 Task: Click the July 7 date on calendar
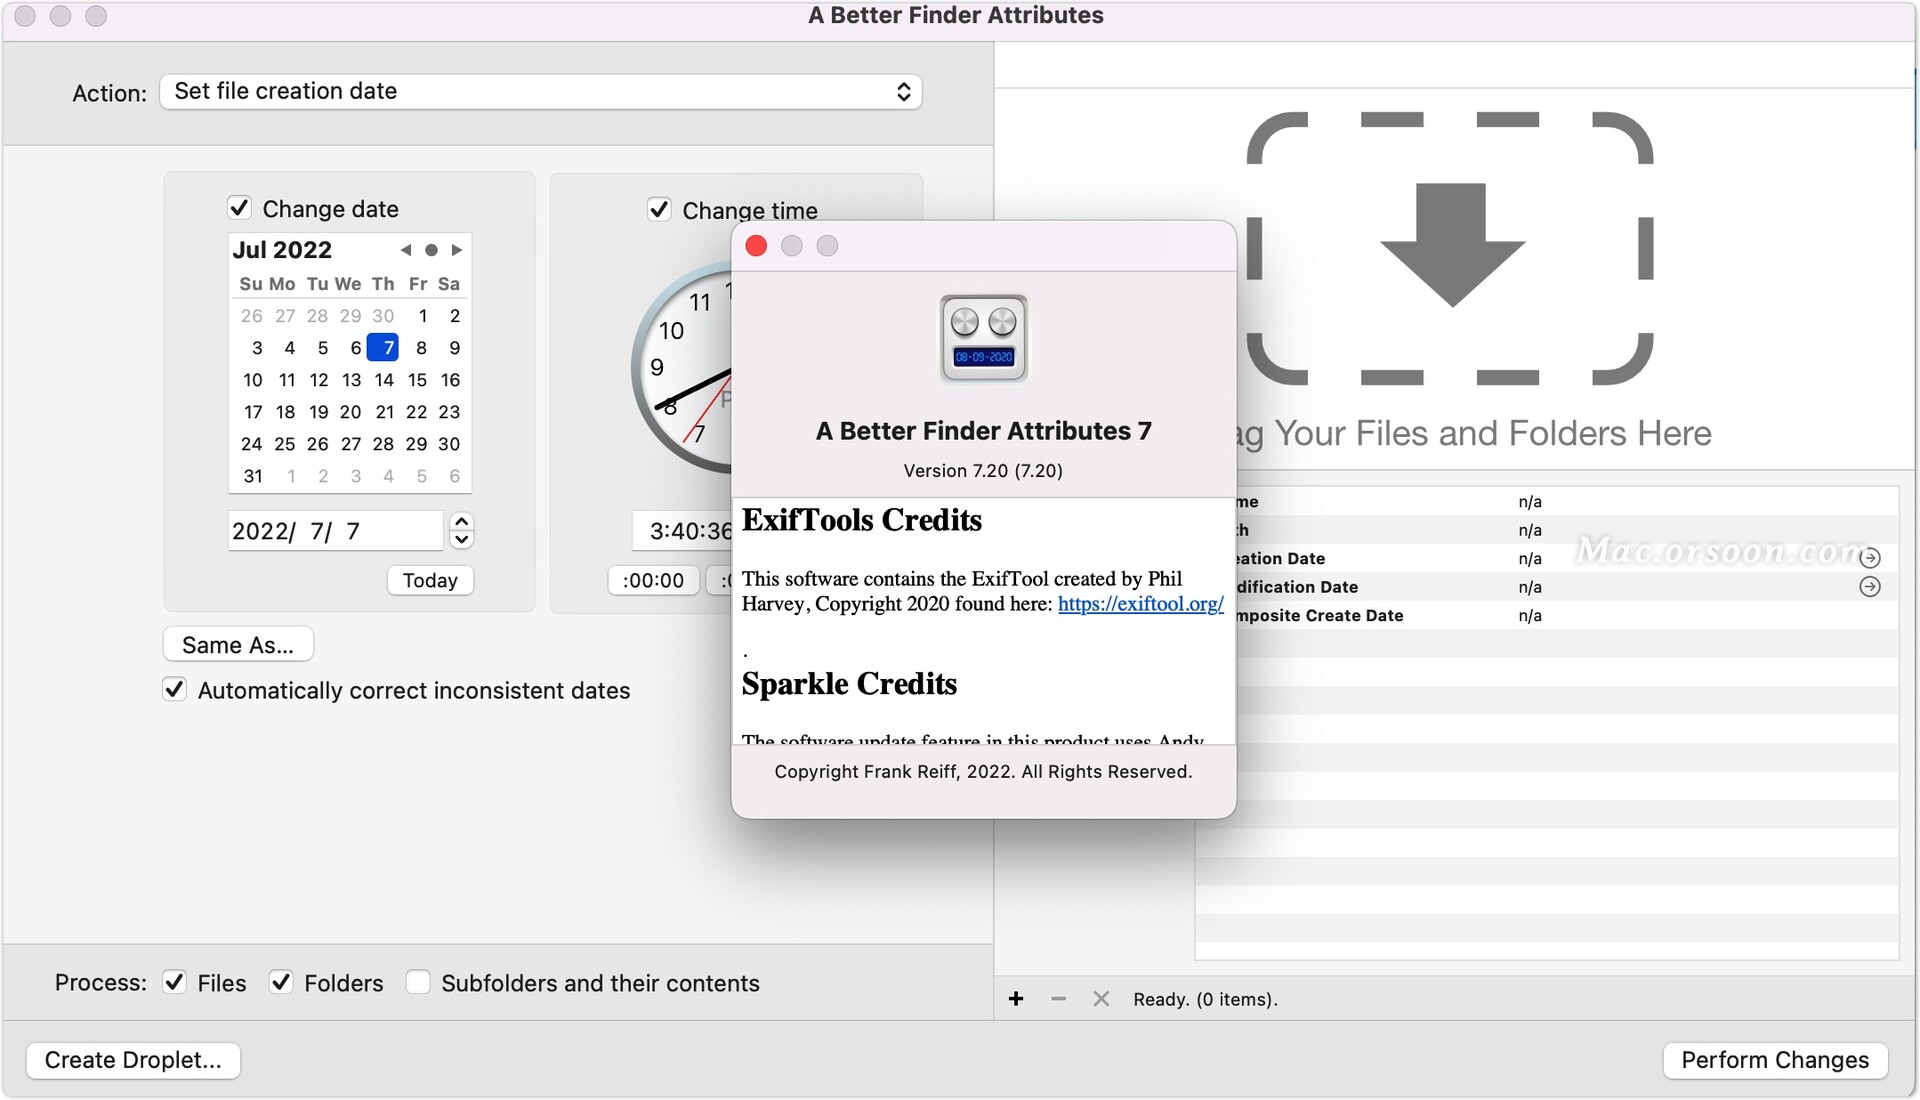[384, 347]
